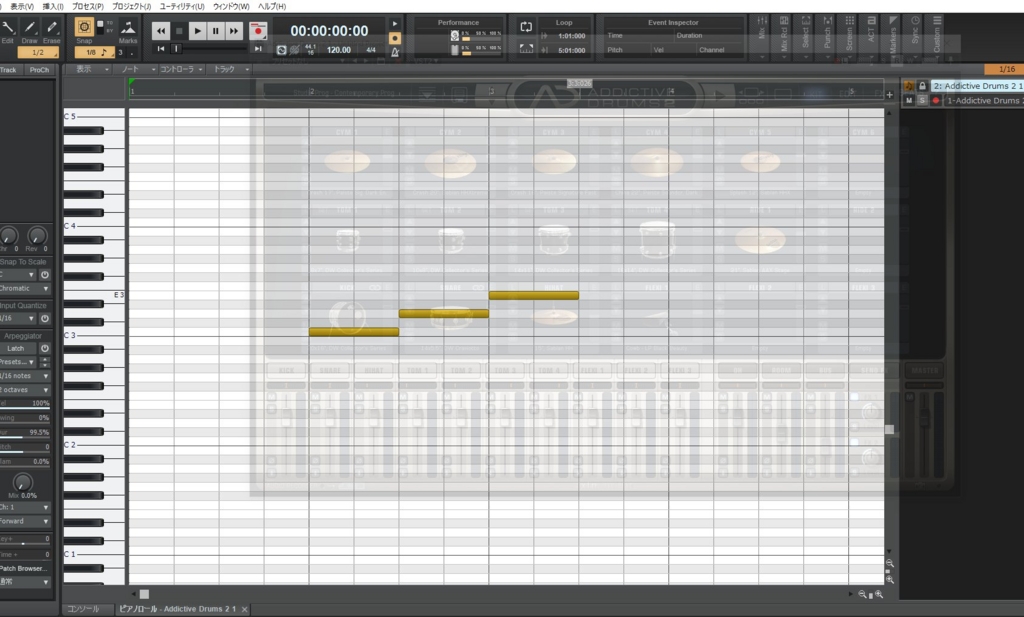Toggle the audio engine button by sample rate
The height and width of the screenshot is (617, 1024).
281,50
